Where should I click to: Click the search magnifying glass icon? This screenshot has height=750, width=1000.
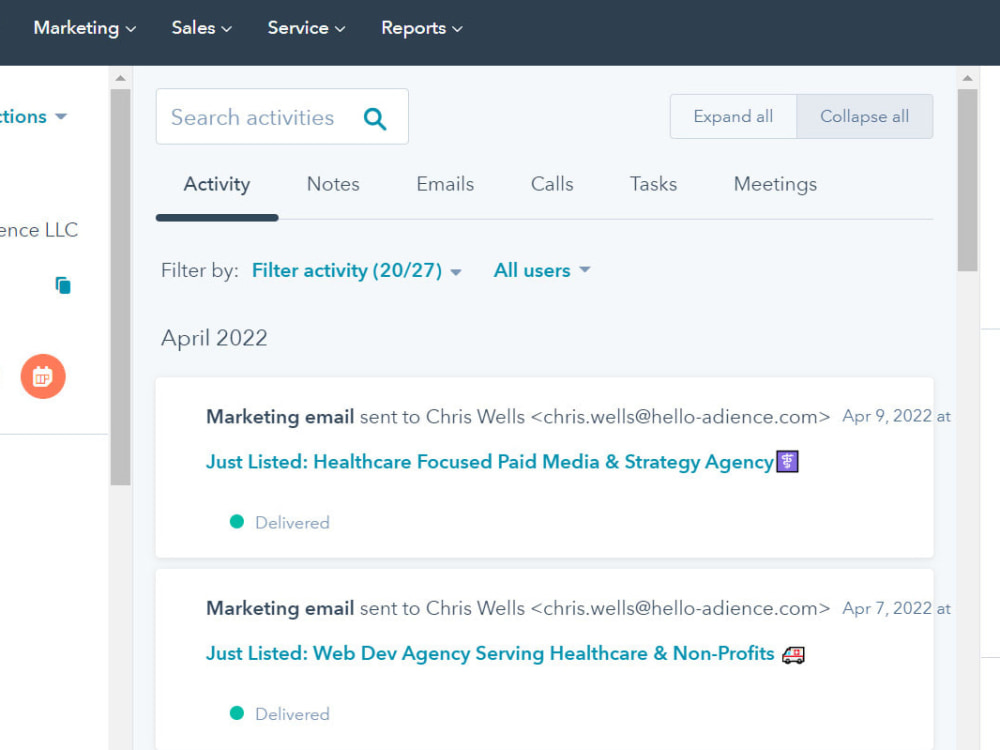(x=375, y=117)
